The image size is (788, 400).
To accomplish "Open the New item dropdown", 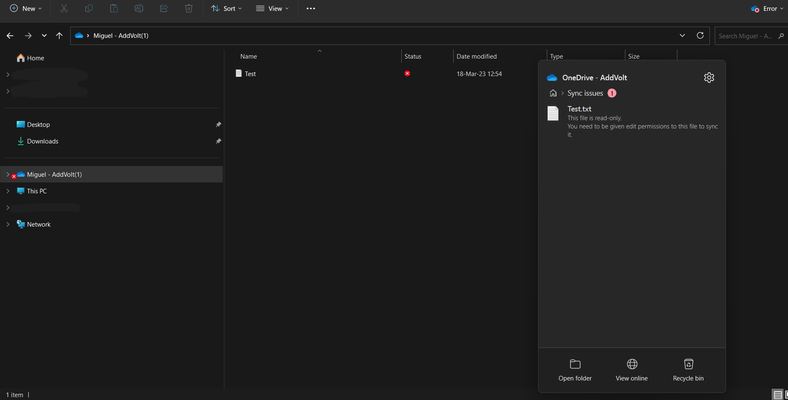I will 26,9.
